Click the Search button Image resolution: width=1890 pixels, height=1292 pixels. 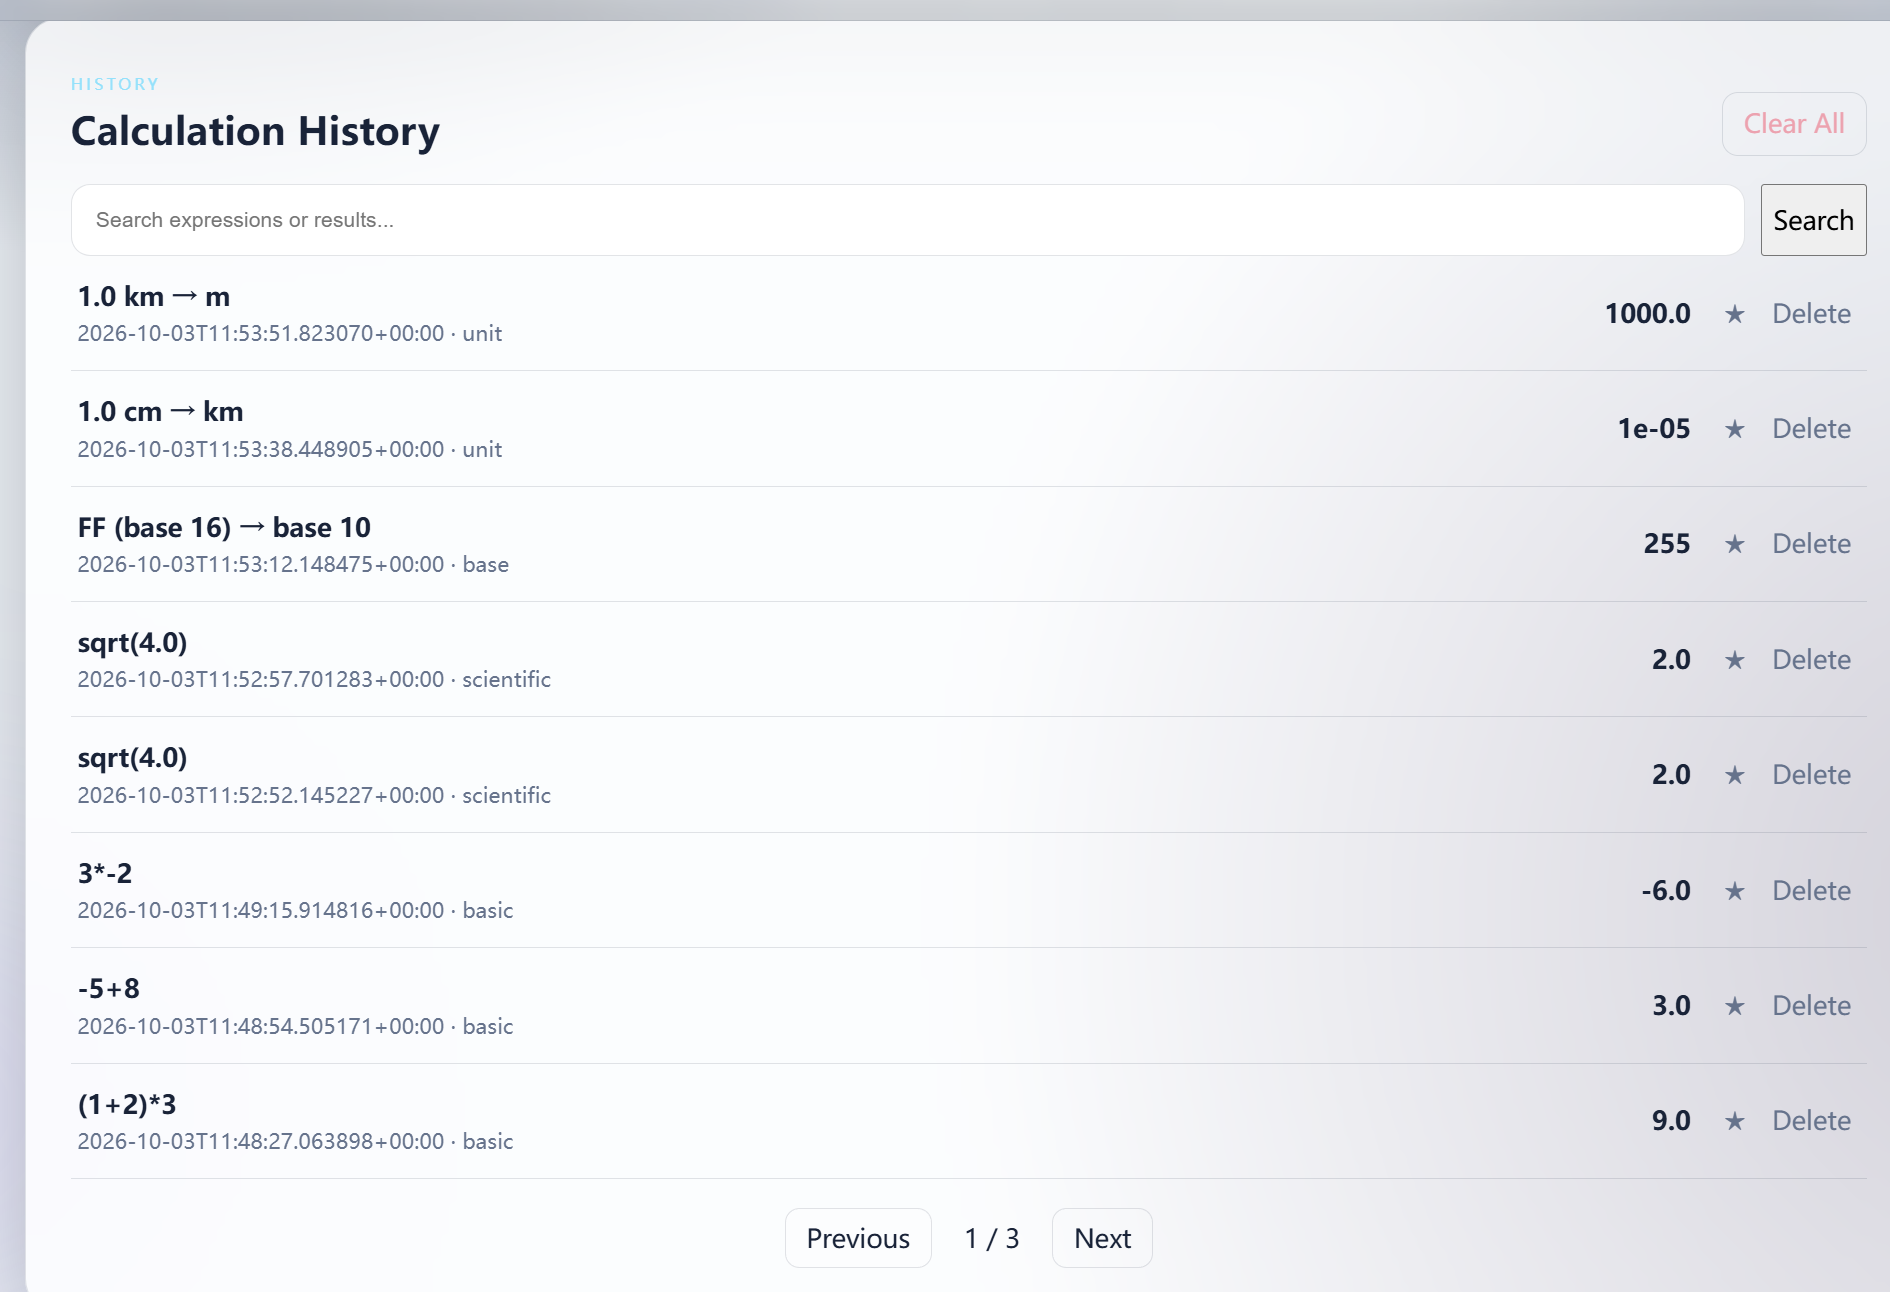point(1813,220)
